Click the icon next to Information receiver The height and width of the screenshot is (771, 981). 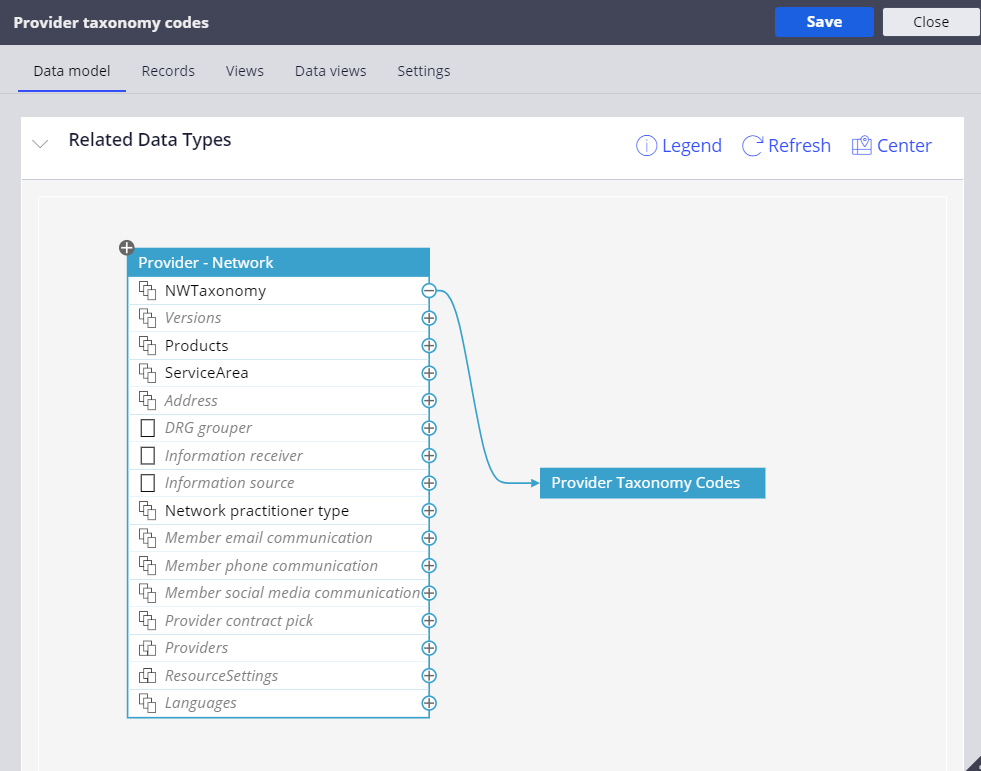tap(148, 456)
